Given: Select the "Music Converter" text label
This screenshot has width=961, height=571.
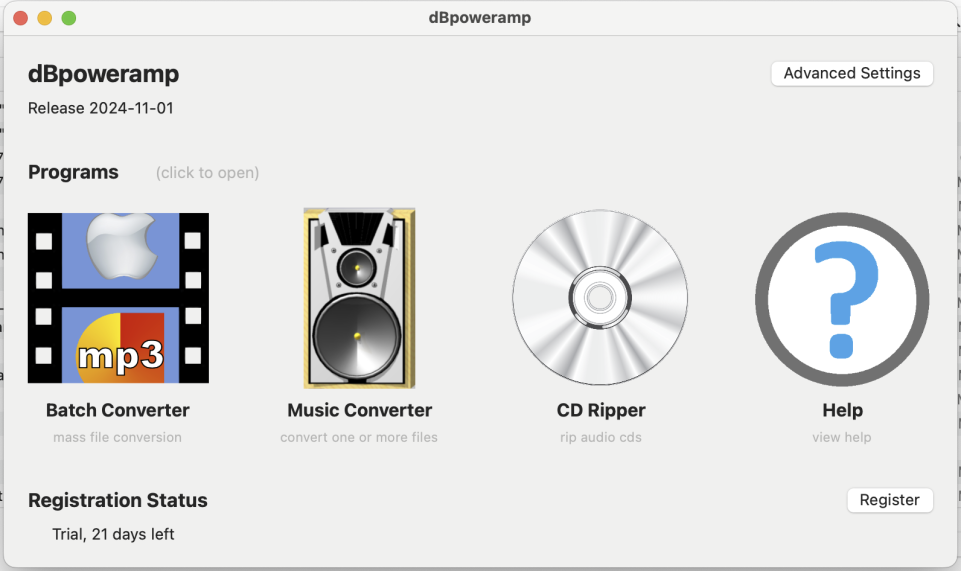Looking at the screenshot, I should [x=359, y=410].
